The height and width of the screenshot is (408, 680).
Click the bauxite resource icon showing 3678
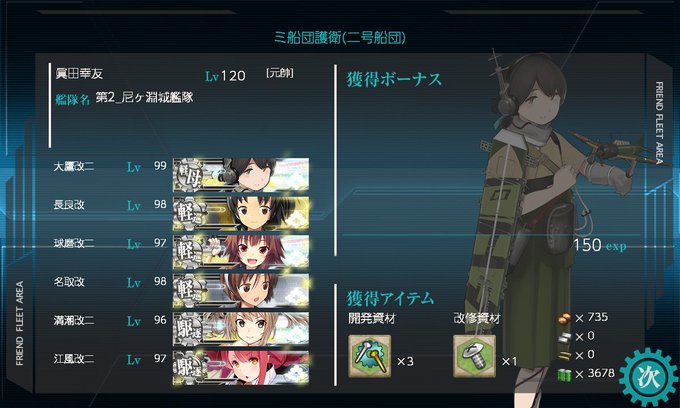(564, 375)
